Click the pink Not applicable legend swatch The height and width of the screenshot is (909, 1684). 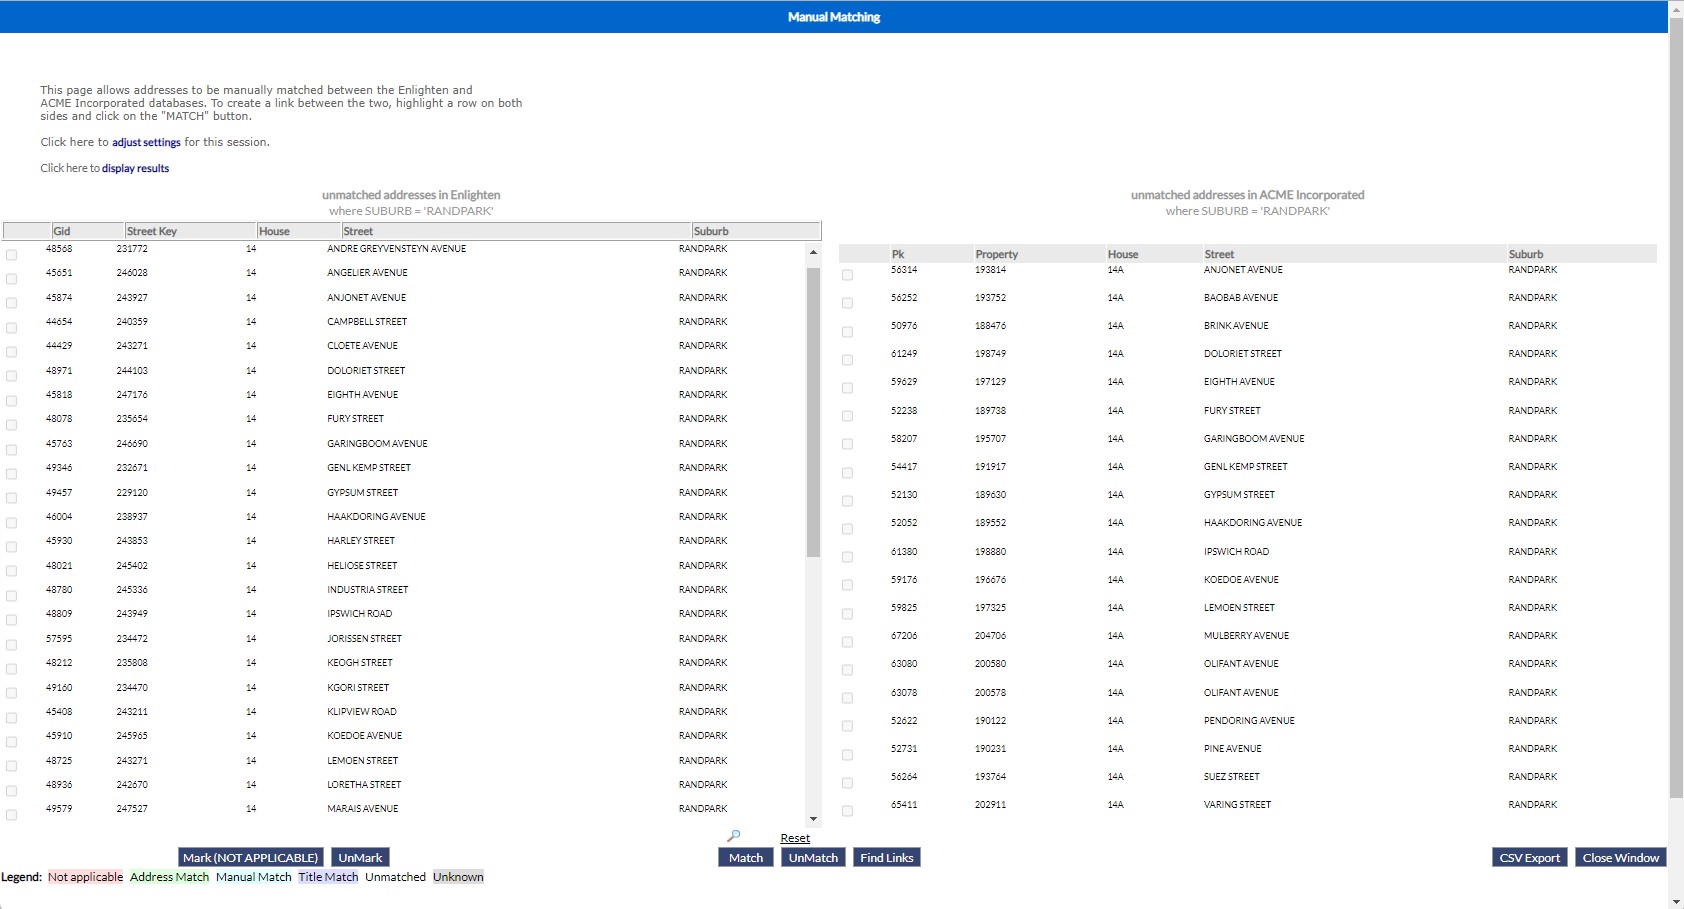(x=85, y=877)
